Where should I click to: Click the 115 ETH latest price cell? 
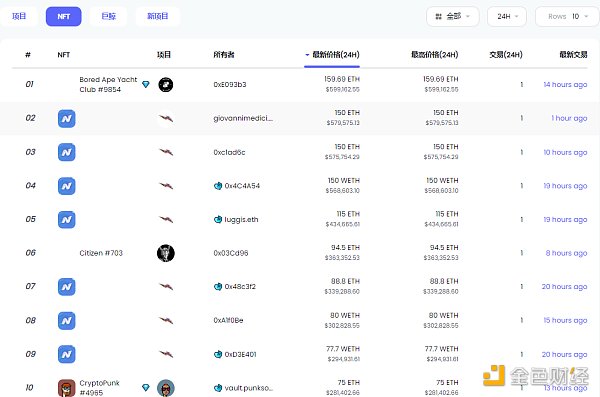(343, 219)
